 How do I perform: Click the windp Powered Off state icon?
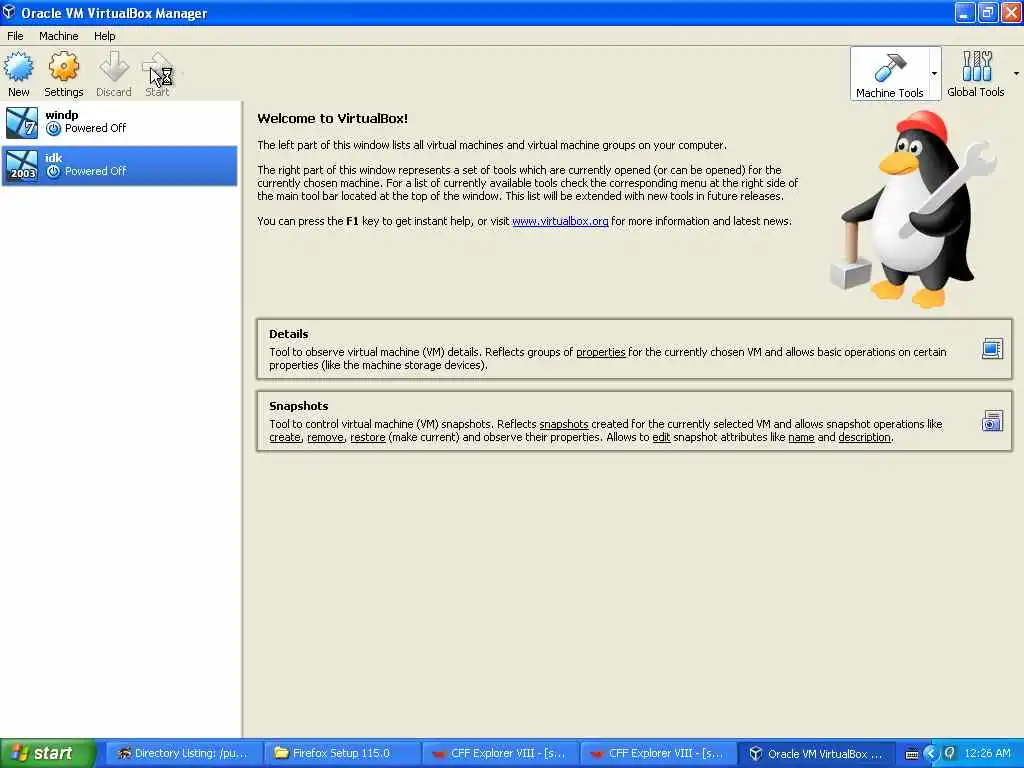54,129
